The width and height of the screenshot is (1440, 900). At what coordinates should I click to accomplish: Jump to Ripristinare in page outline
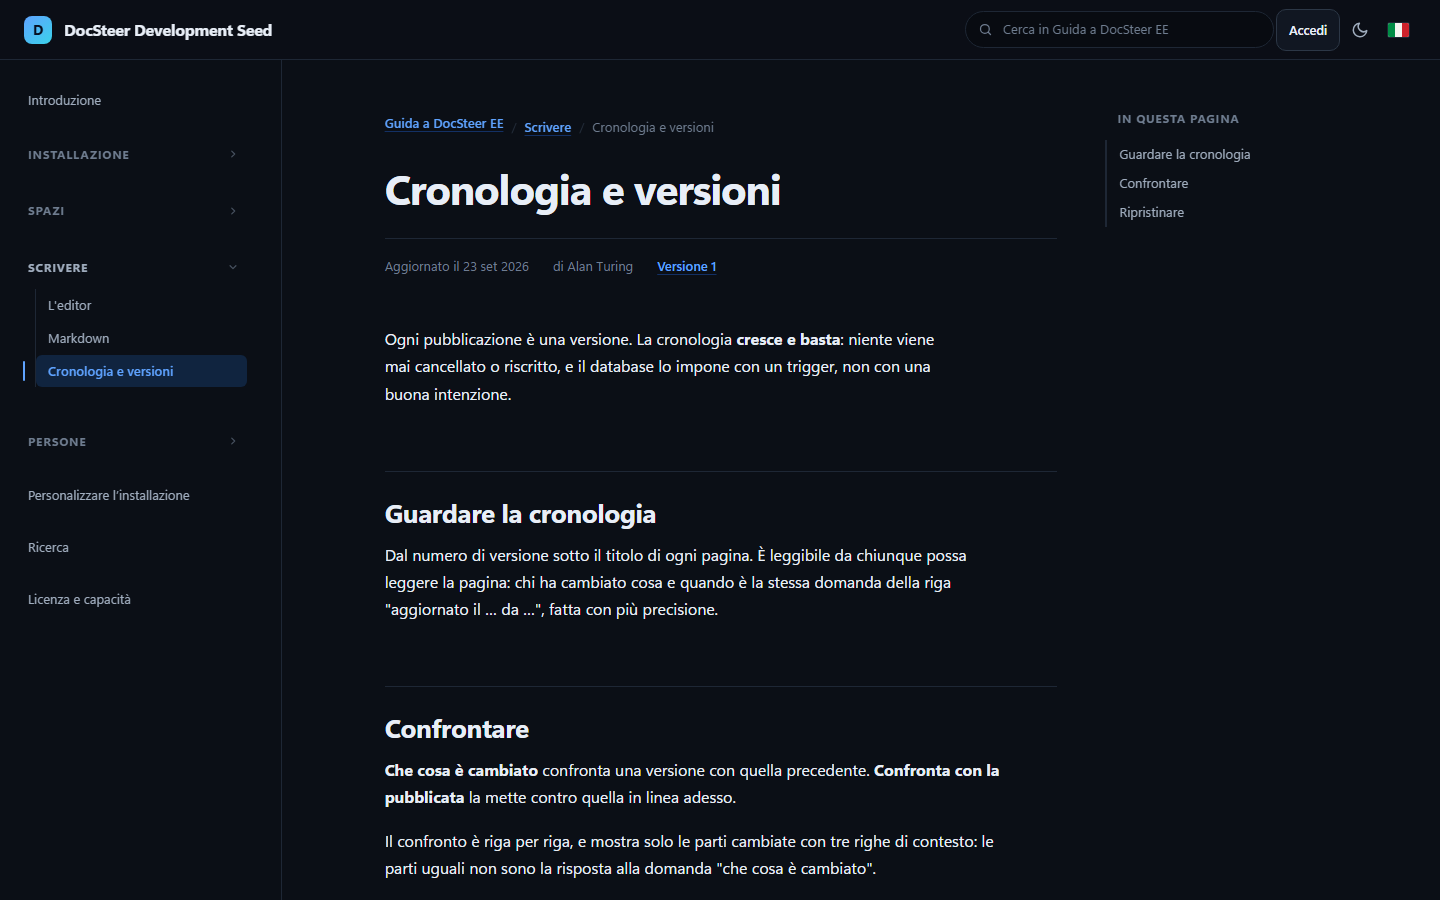[1151, 213]
